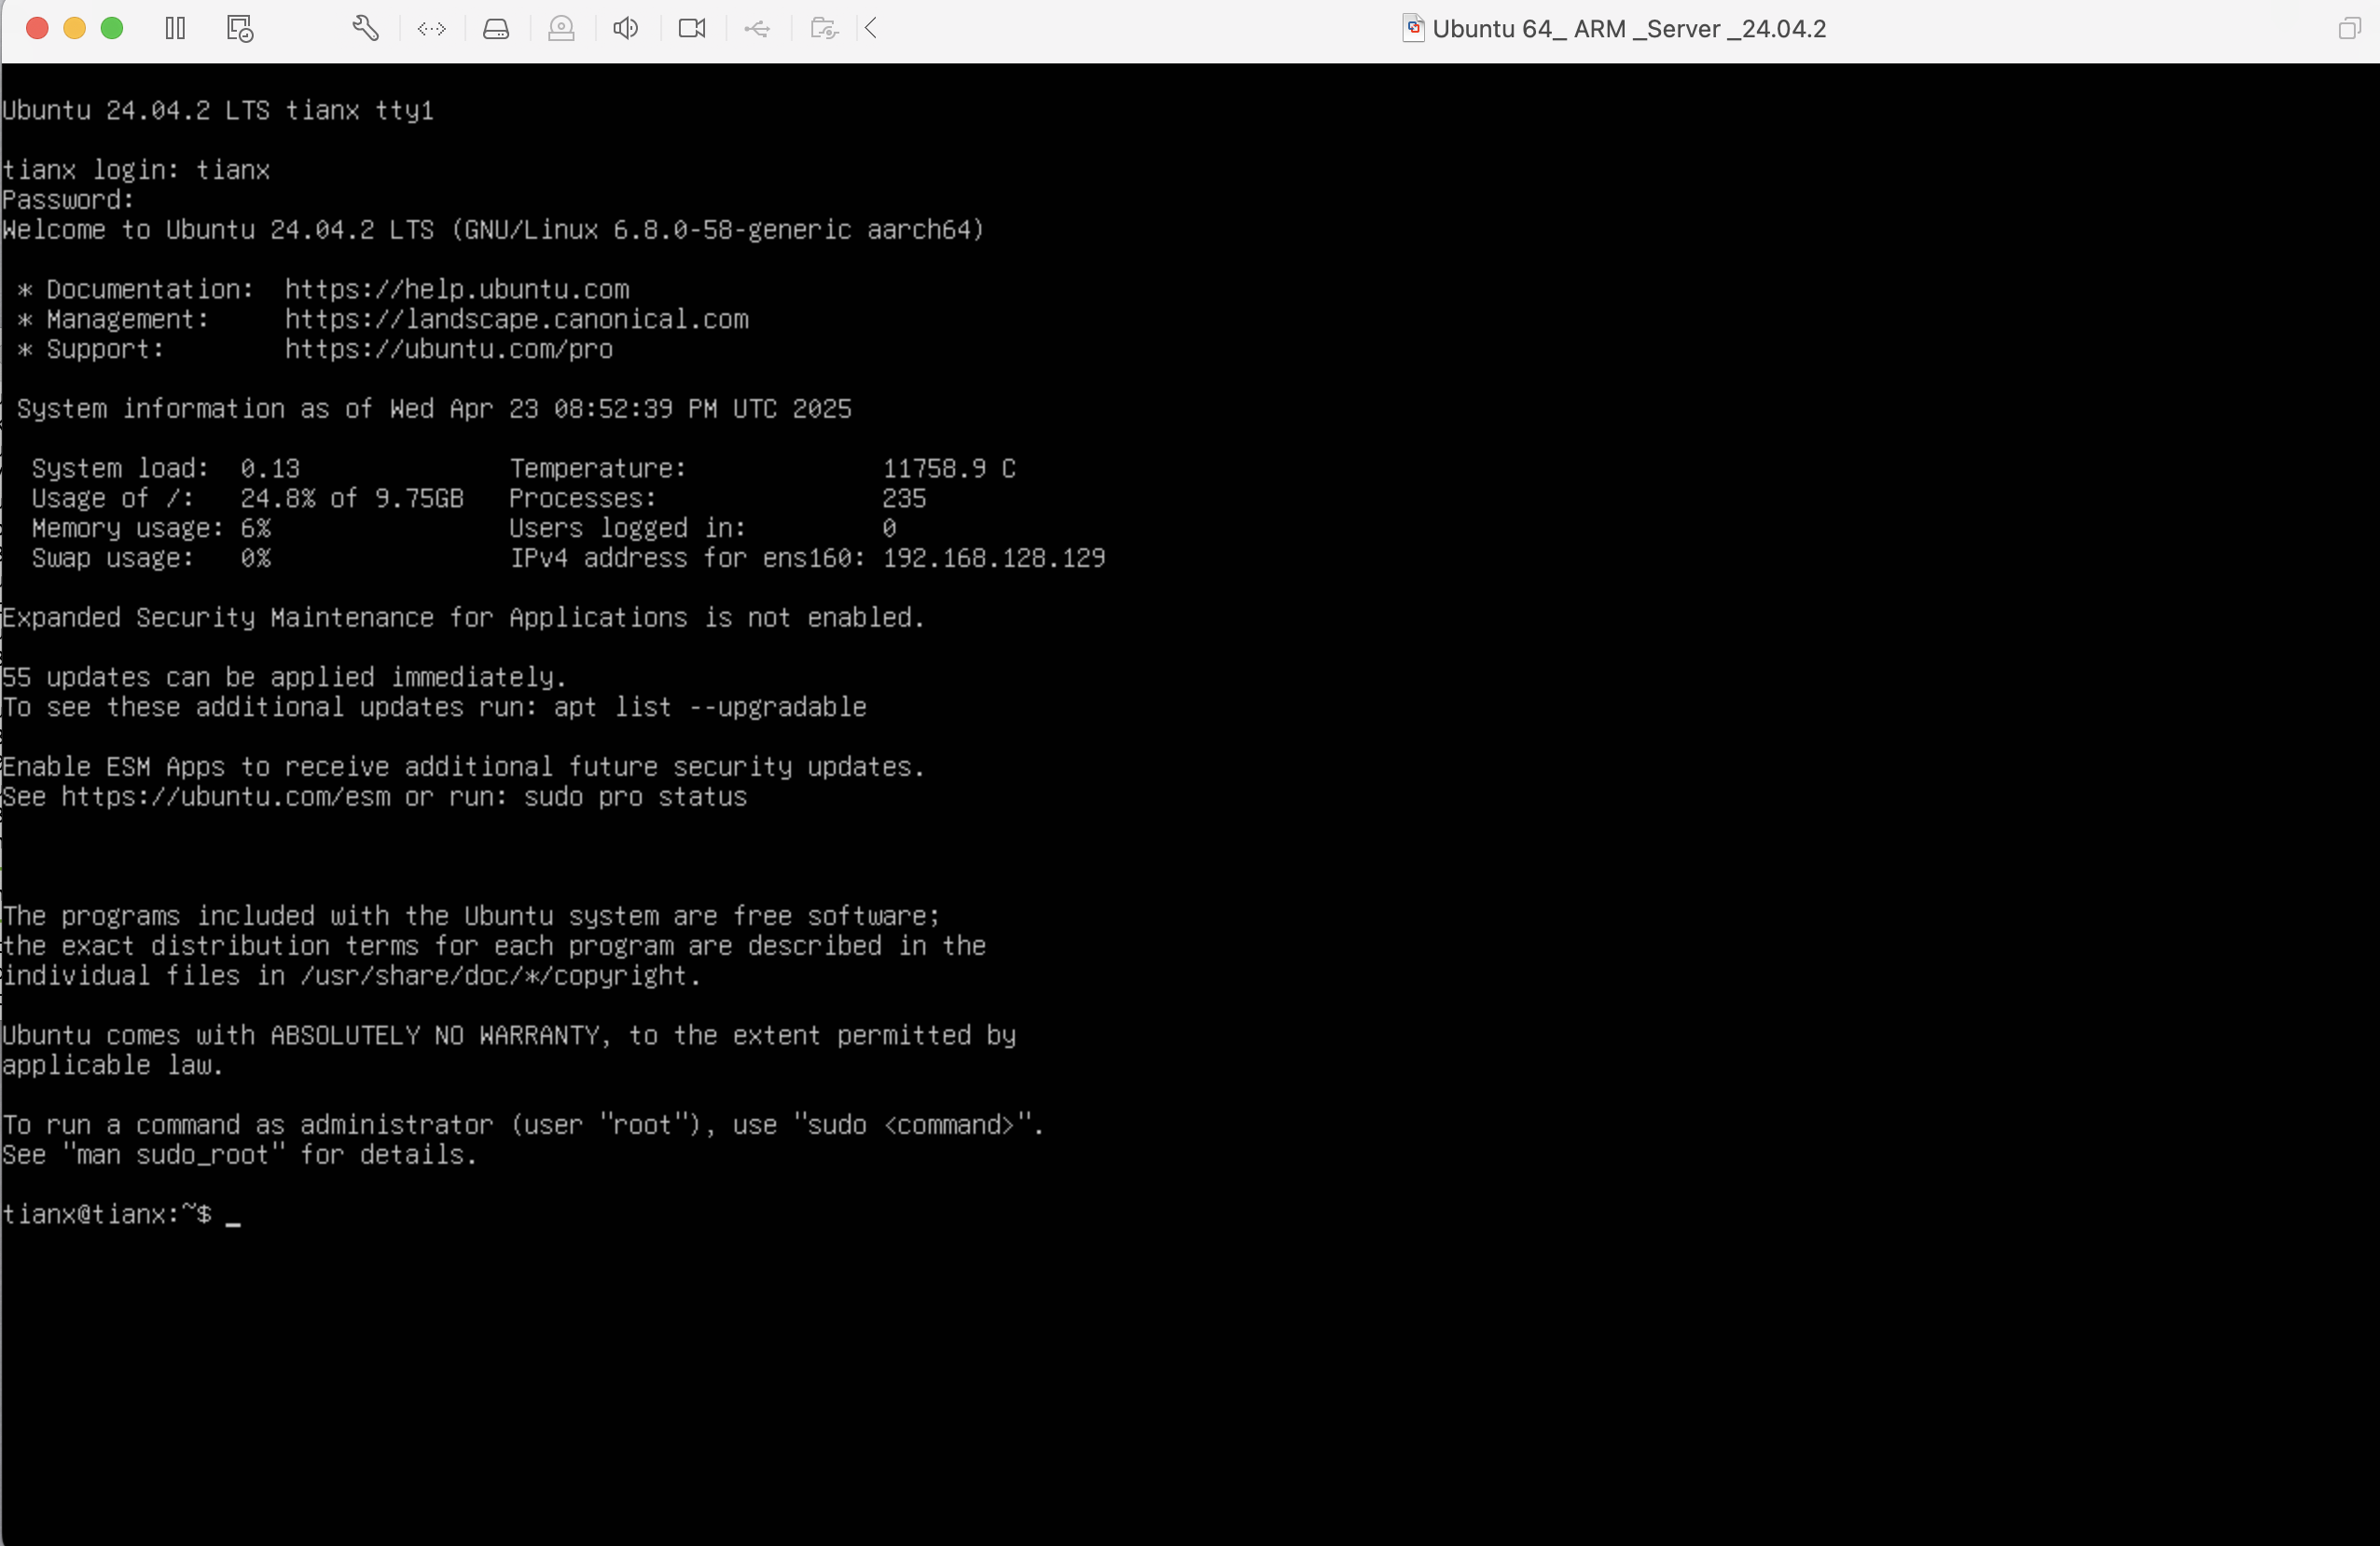Open virtual machine settings wrench
2380x1546 pixels.
(x=366, y=28)
